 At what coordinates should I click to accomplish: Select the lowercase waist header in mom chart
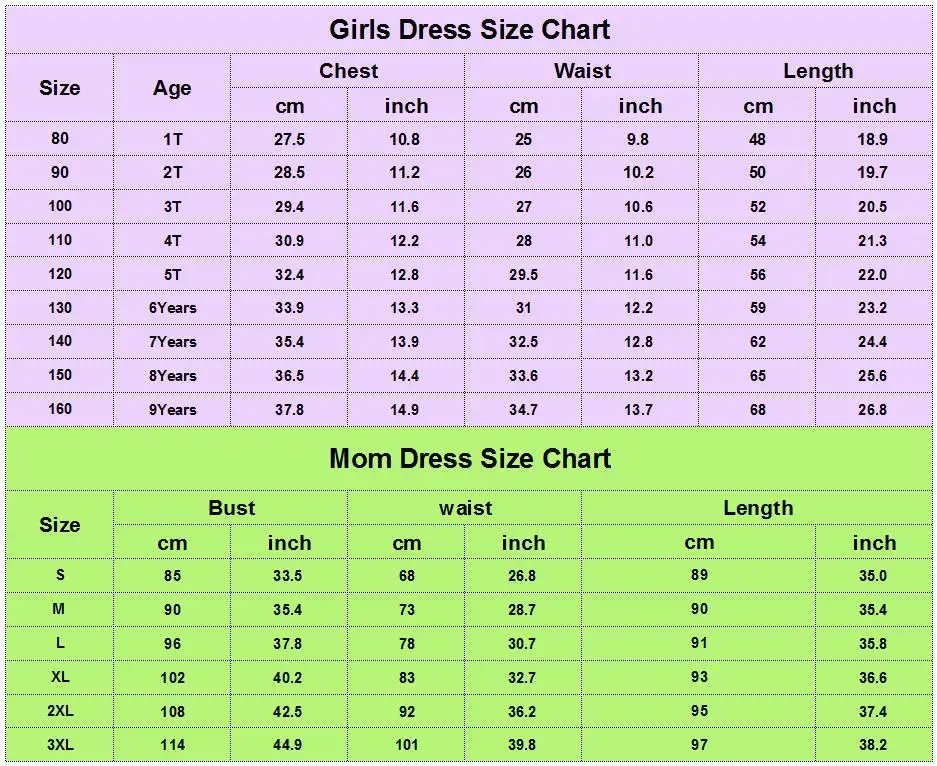tap(466, 508)
